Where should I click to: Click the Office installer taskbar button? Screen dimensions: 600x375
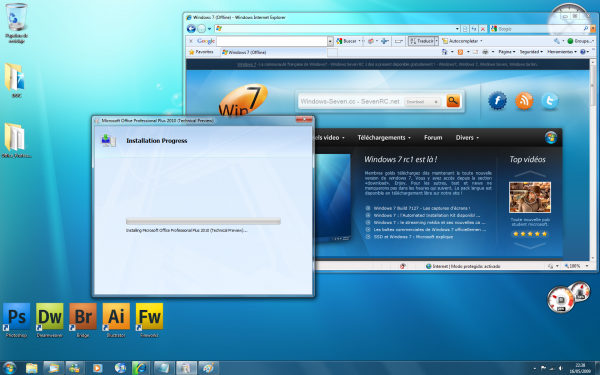tap(186, 368)
